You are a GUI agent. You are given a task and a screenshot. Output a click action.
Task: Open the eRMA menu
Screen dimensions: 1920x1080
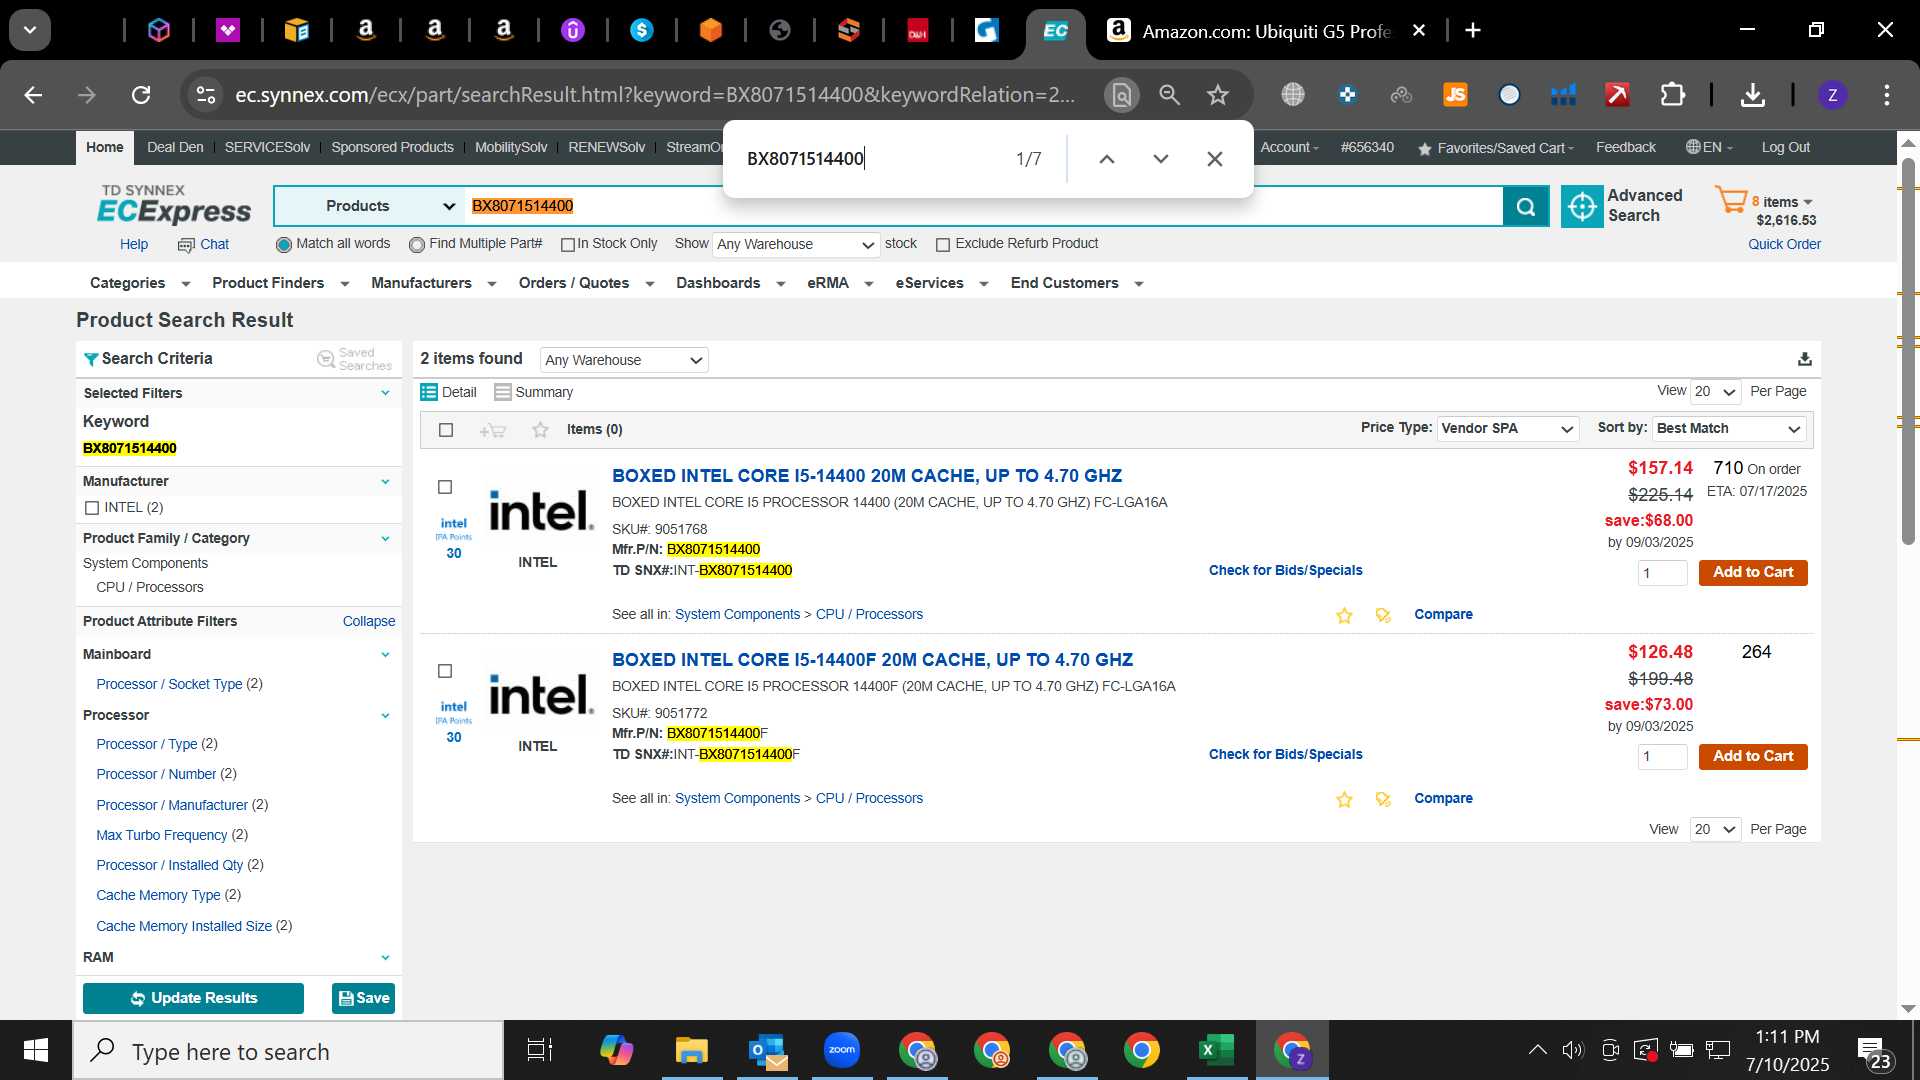click(x=840, y=283)
